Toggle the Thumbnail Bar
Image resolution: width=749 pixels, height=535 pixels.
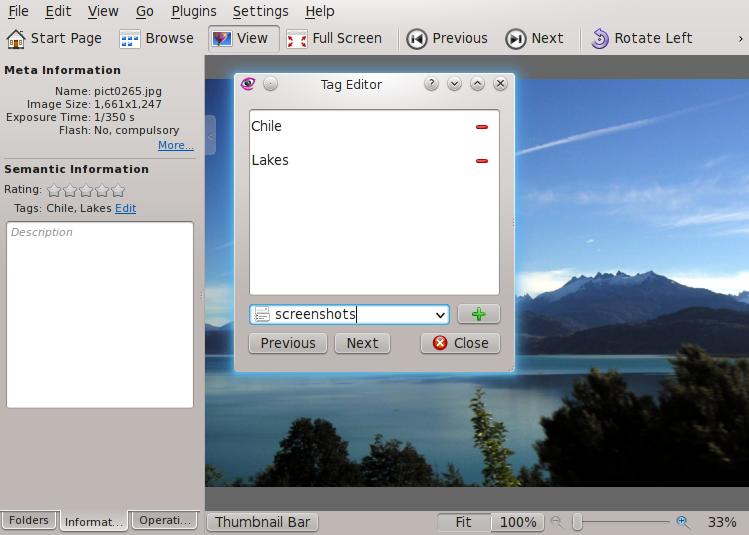(262, 522)
